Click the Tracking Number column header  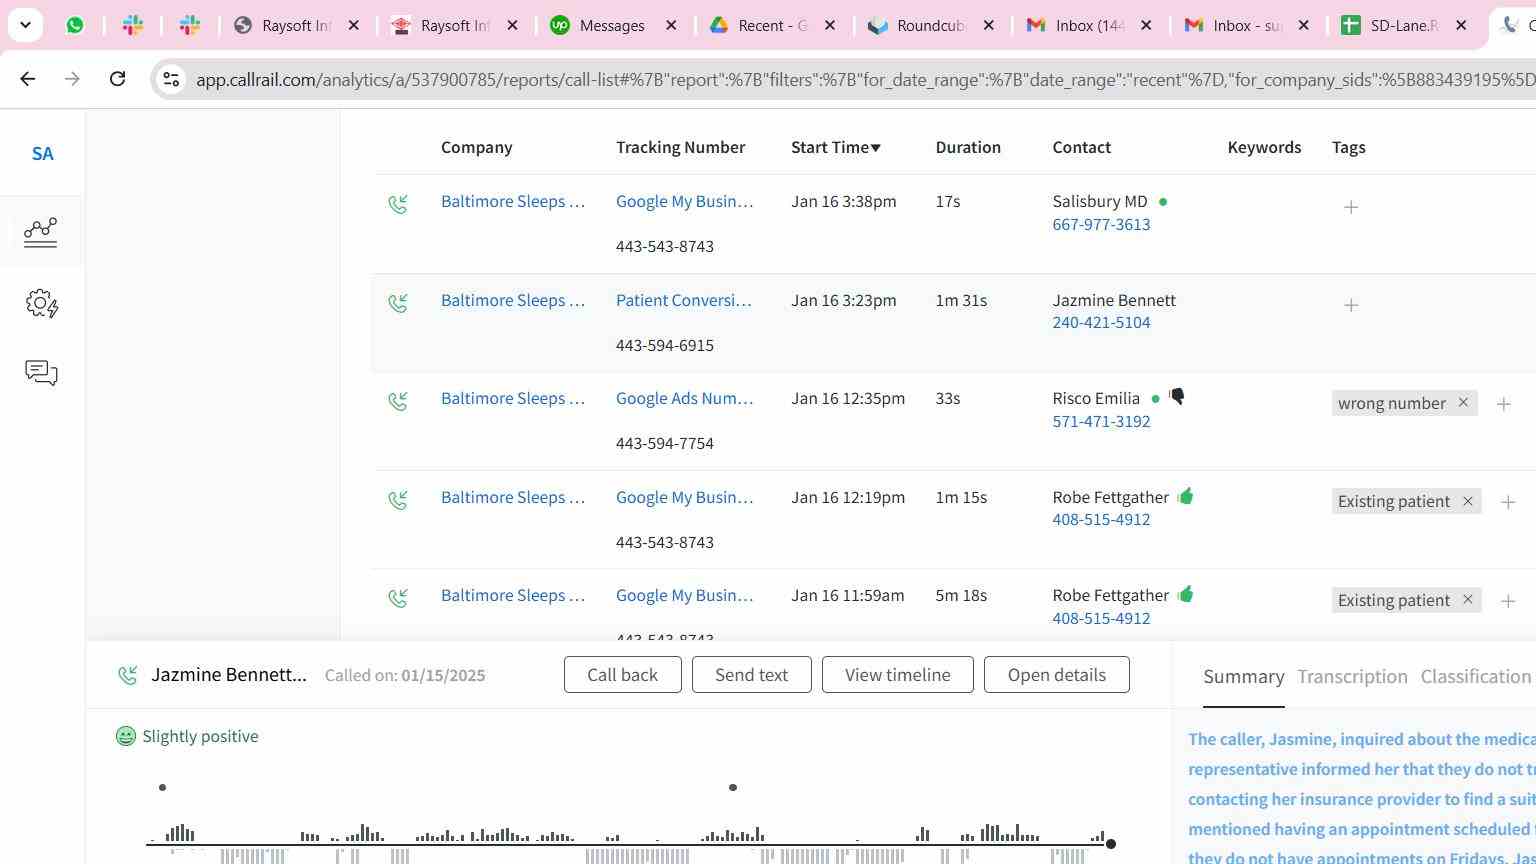(680, 147)
